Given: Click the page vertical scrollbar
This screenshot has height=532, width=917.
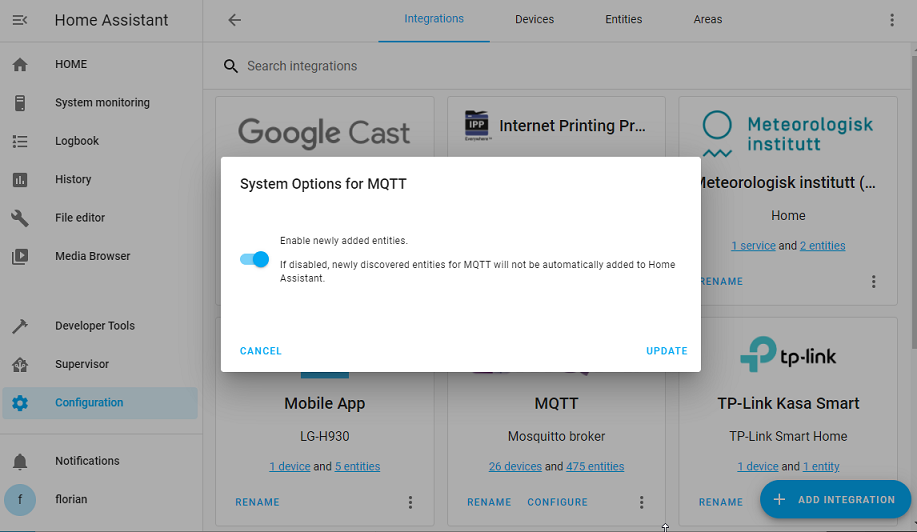Looking at the screenshot, I should tap(913, 202).
